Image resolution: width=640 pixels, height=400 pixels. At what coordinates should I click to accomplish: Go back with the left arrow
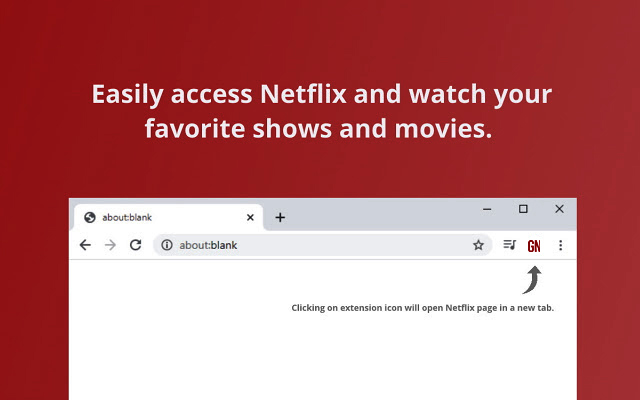(85, 245)
